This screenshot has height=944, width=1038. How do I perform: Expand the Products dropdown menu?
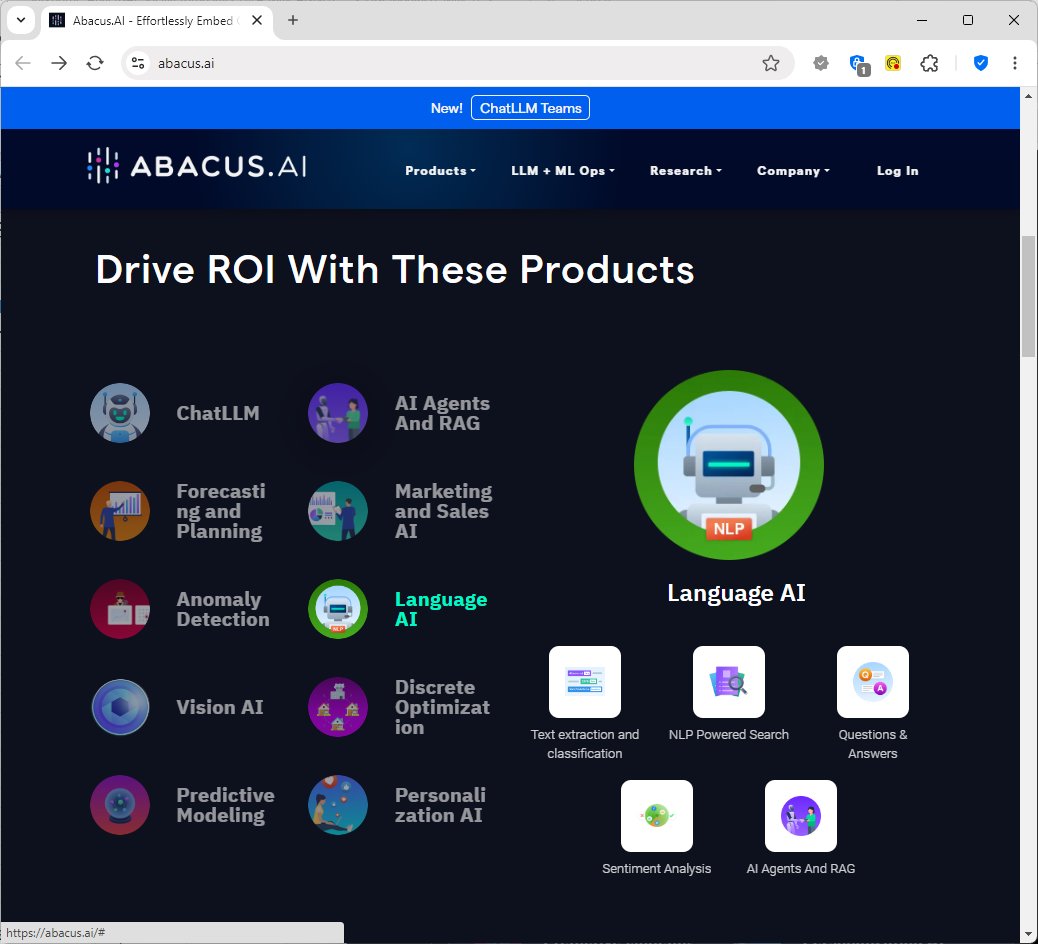pos(440,171)
